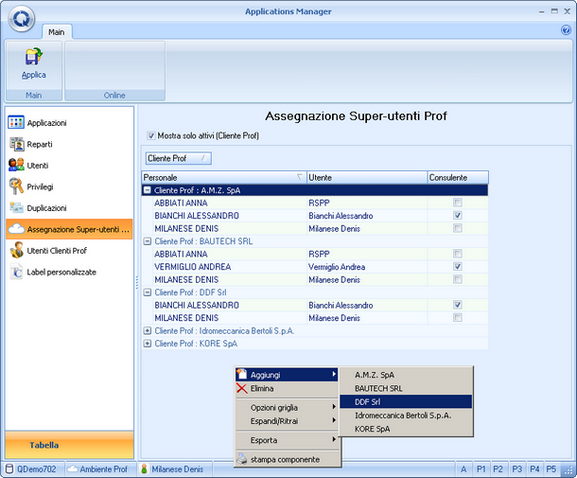Select the Utenti people icon
Viewport: 577px width, 478px height.
[x=16, y=165]
